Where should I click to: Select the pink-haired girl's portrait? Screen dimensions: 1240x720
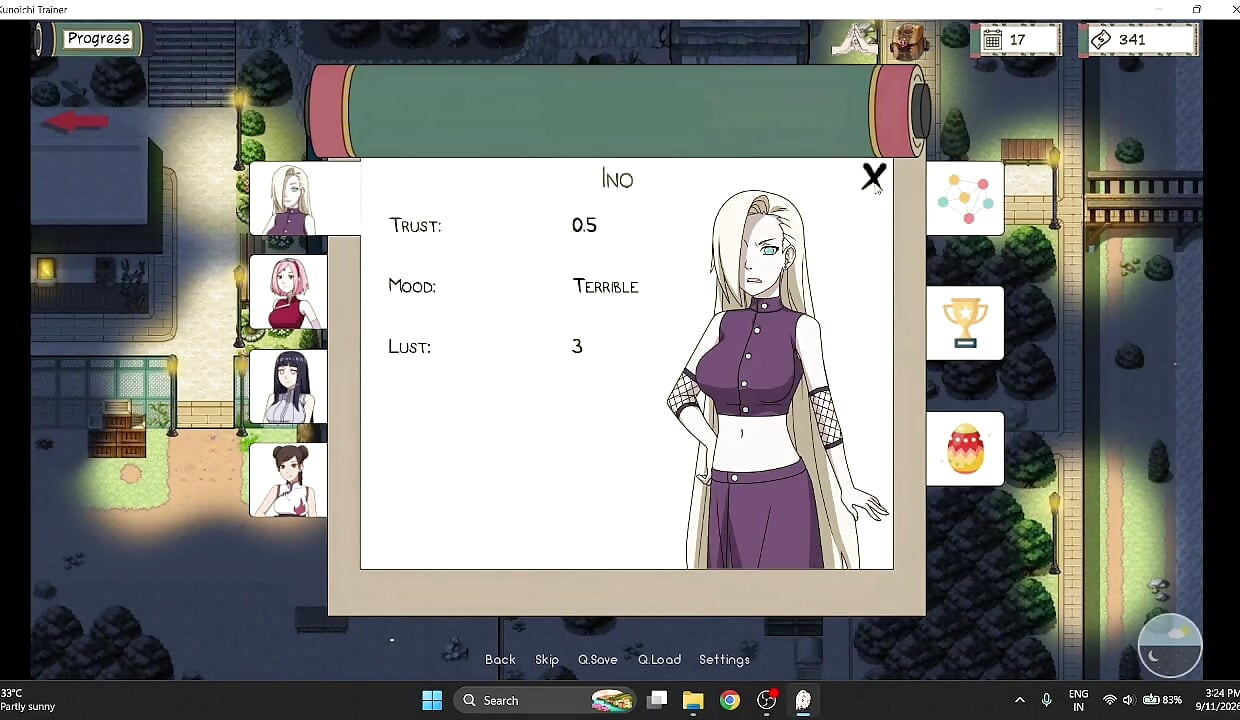point(288,292)
